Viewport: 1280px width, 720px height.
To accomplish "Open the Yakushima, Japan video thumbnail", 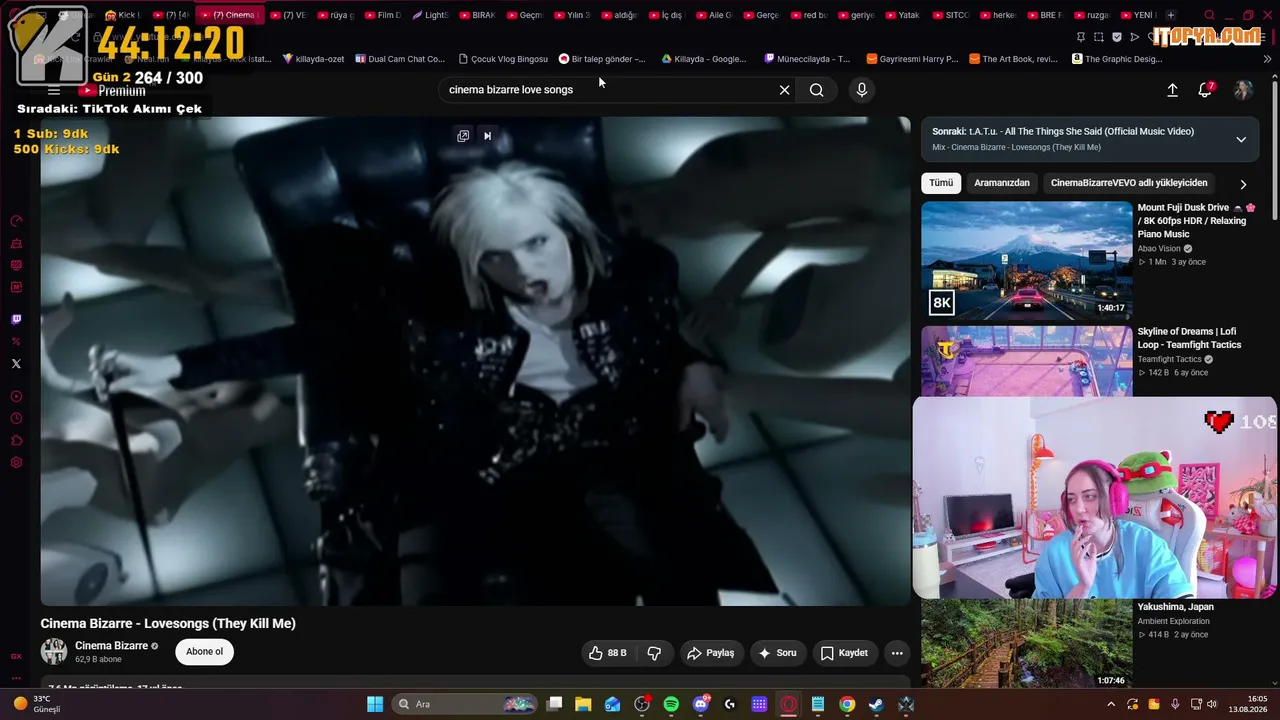I will click(x=1027, y=644).
